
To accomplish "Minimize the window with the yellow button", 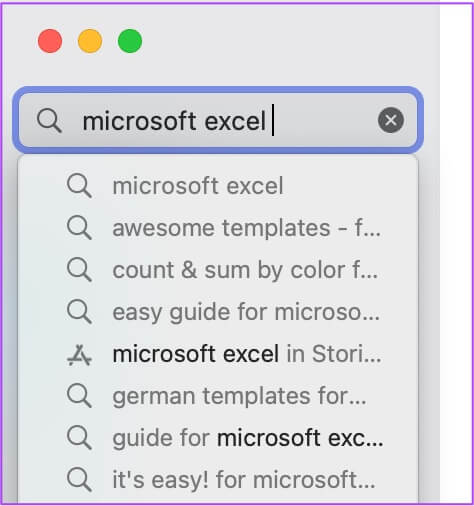I will click(x=90, y=41).
